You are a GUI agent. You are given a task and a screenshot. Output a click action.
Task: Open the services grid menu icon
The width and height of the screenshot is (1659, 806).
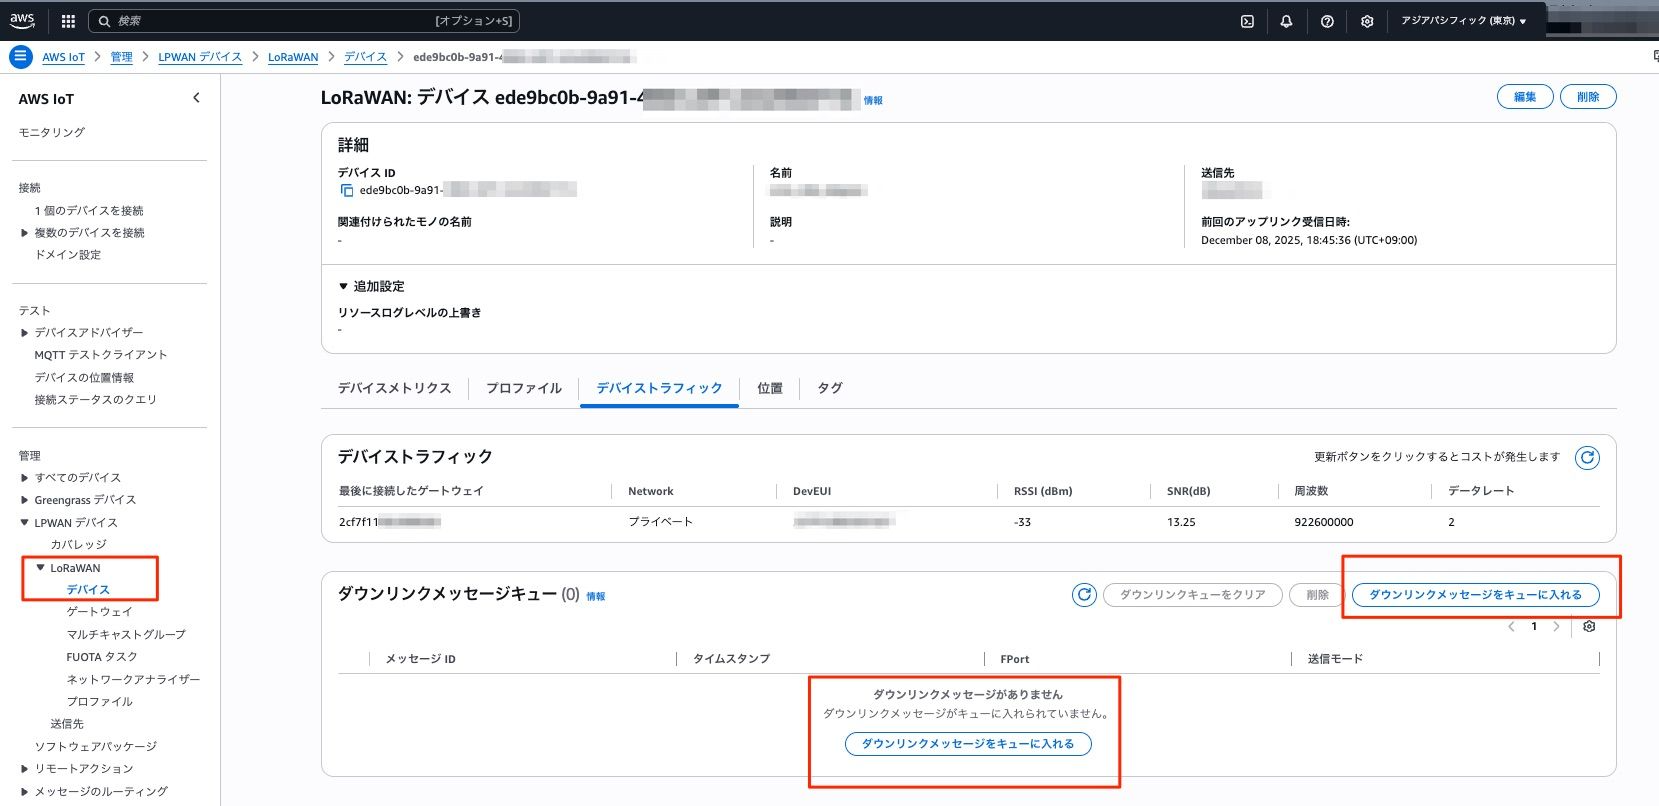(68, 21)
